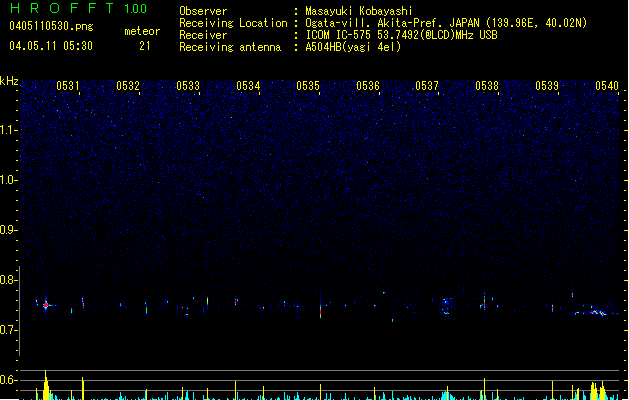The width and height of the screenshot is (629, 400).
Task: Click the long red echo trail near 0540
Action: pyautogui.click(x=598, y=312)
